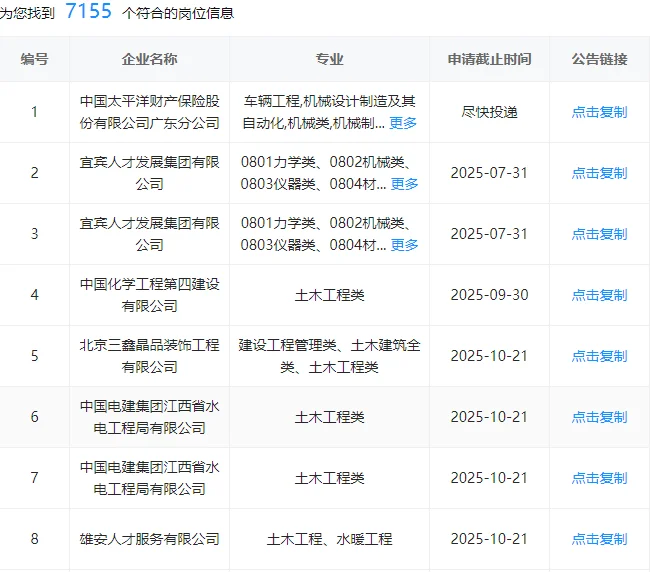Screen dimensions: 650x572
Task: Select 宜宾人才发展集团有限公司 in row 3
Action: 149,234
